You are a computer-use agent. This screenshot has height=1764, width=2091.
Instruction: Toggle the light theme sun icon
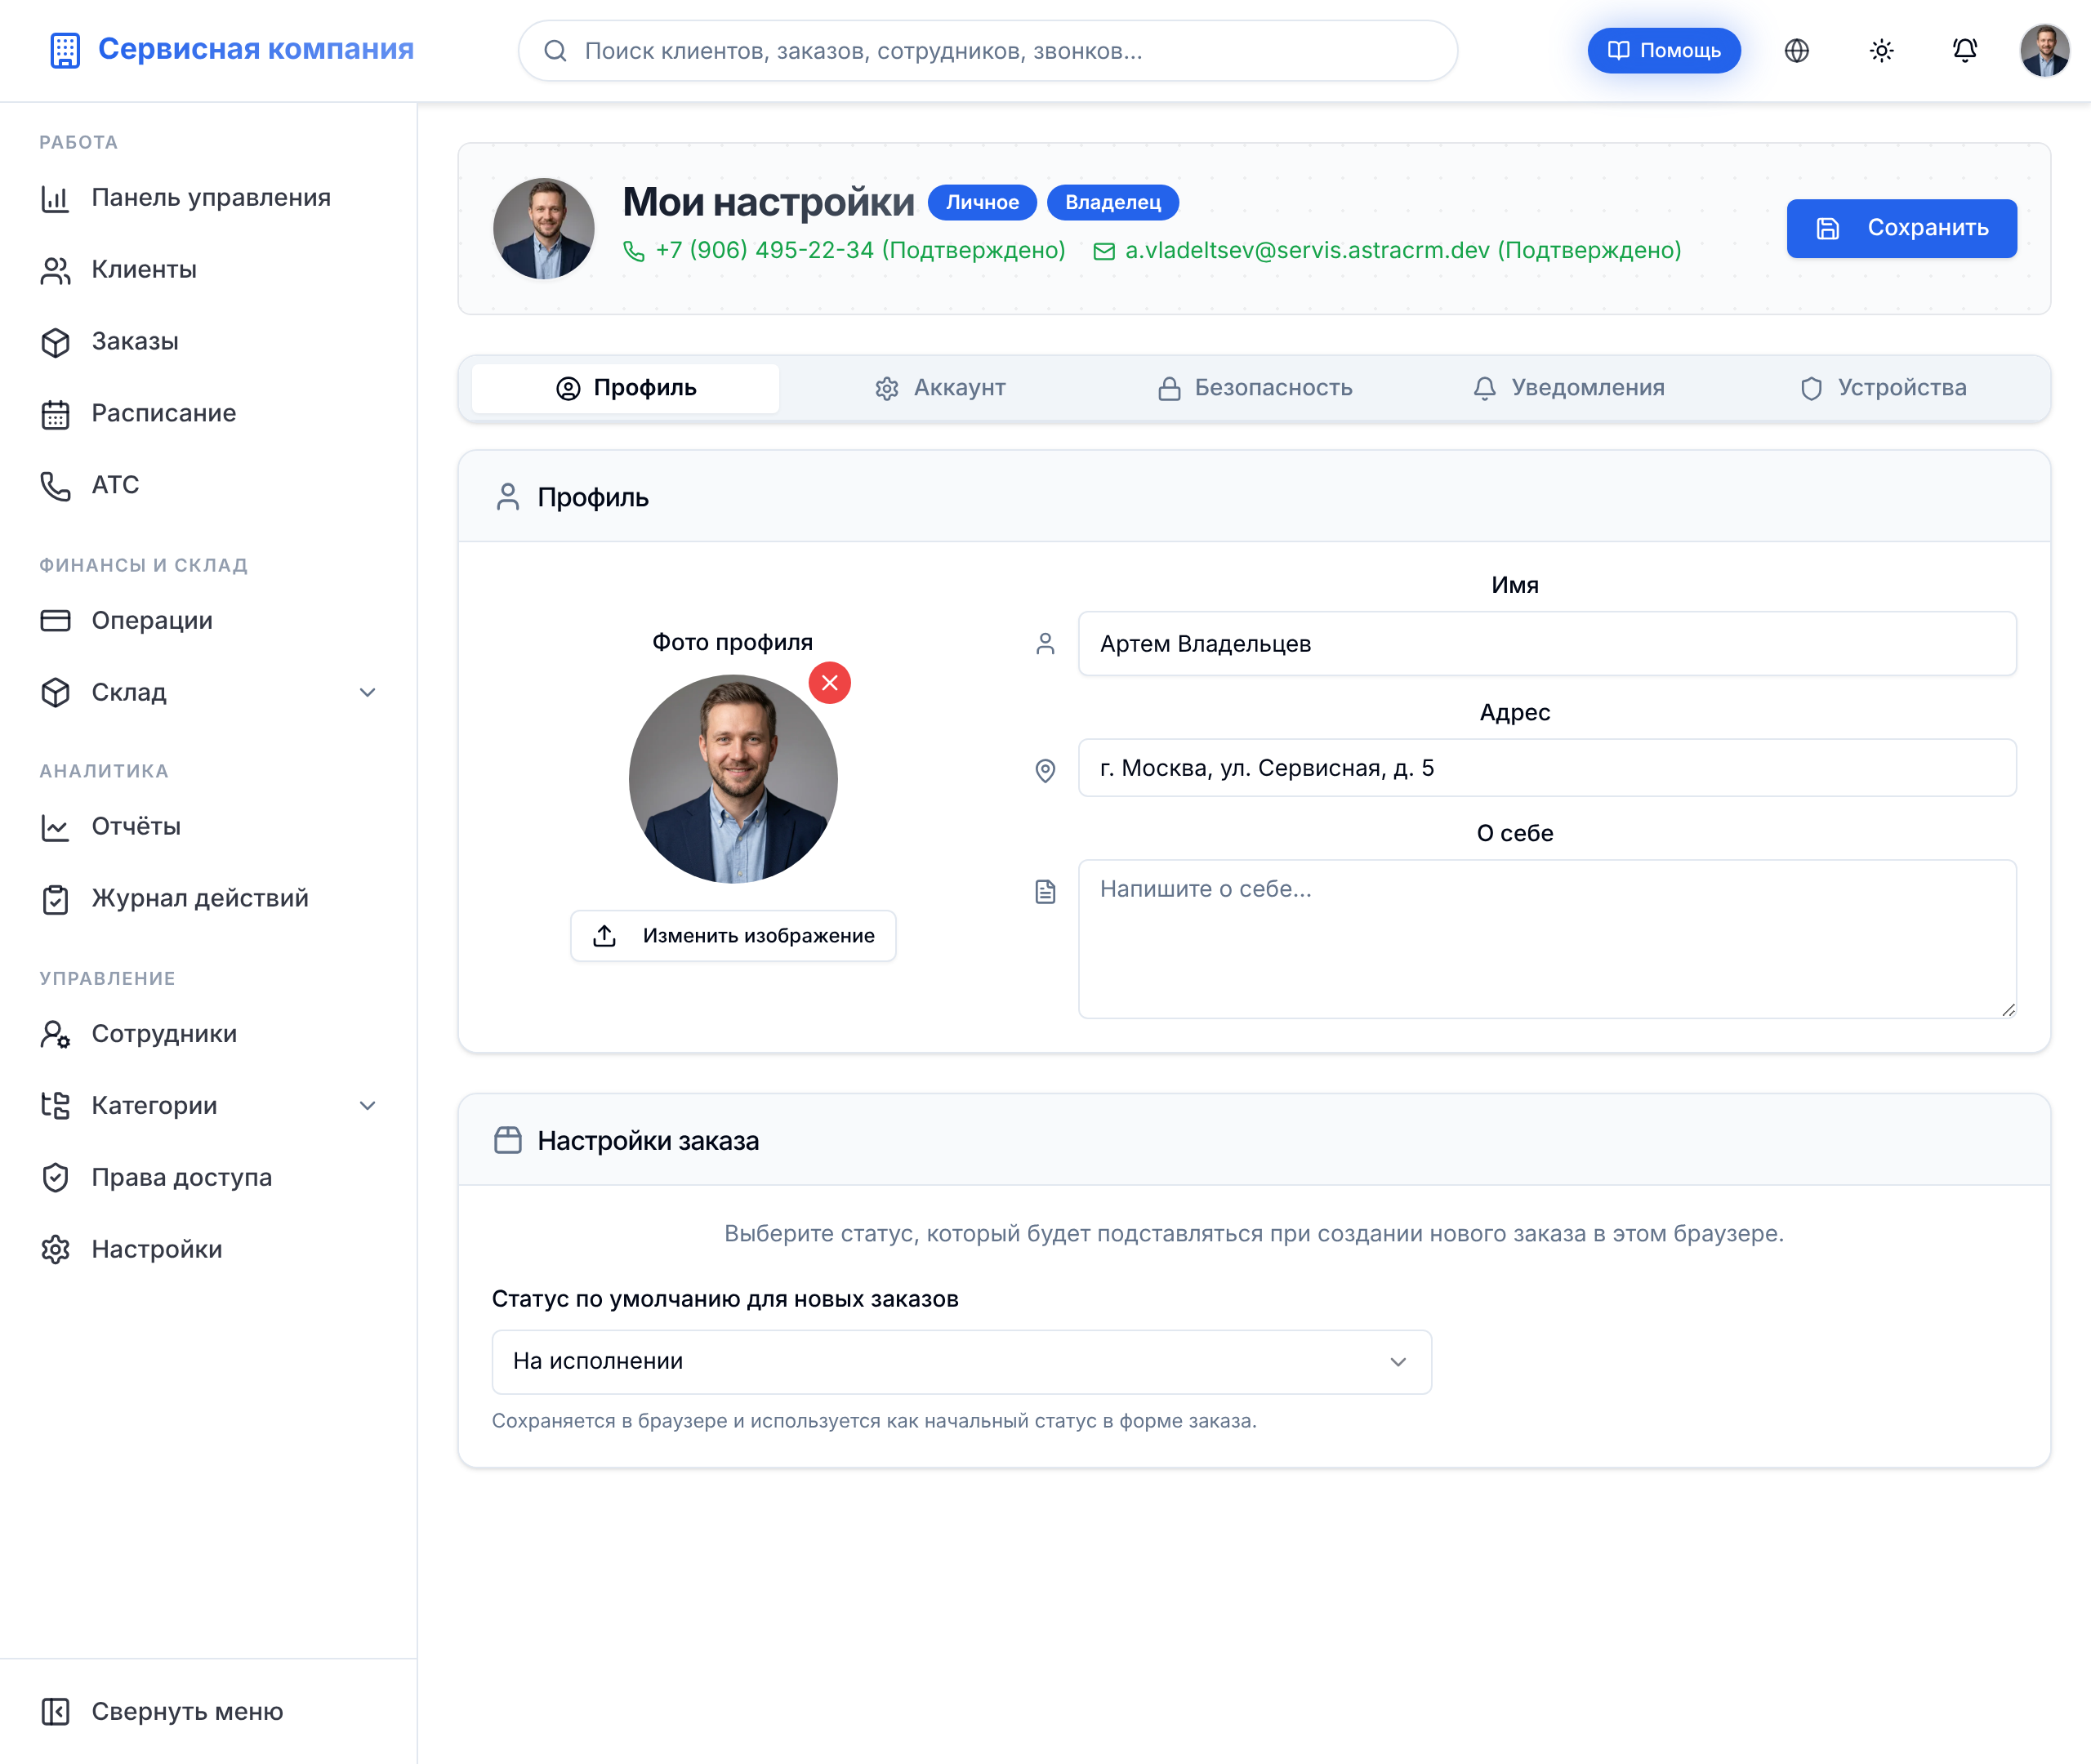[1881, 51]
